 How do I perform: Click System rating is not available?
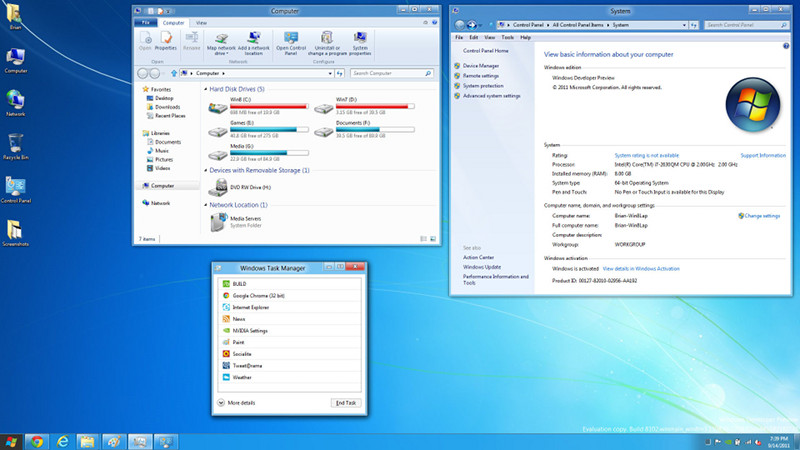pyautogui.click(x=646, y=155)
